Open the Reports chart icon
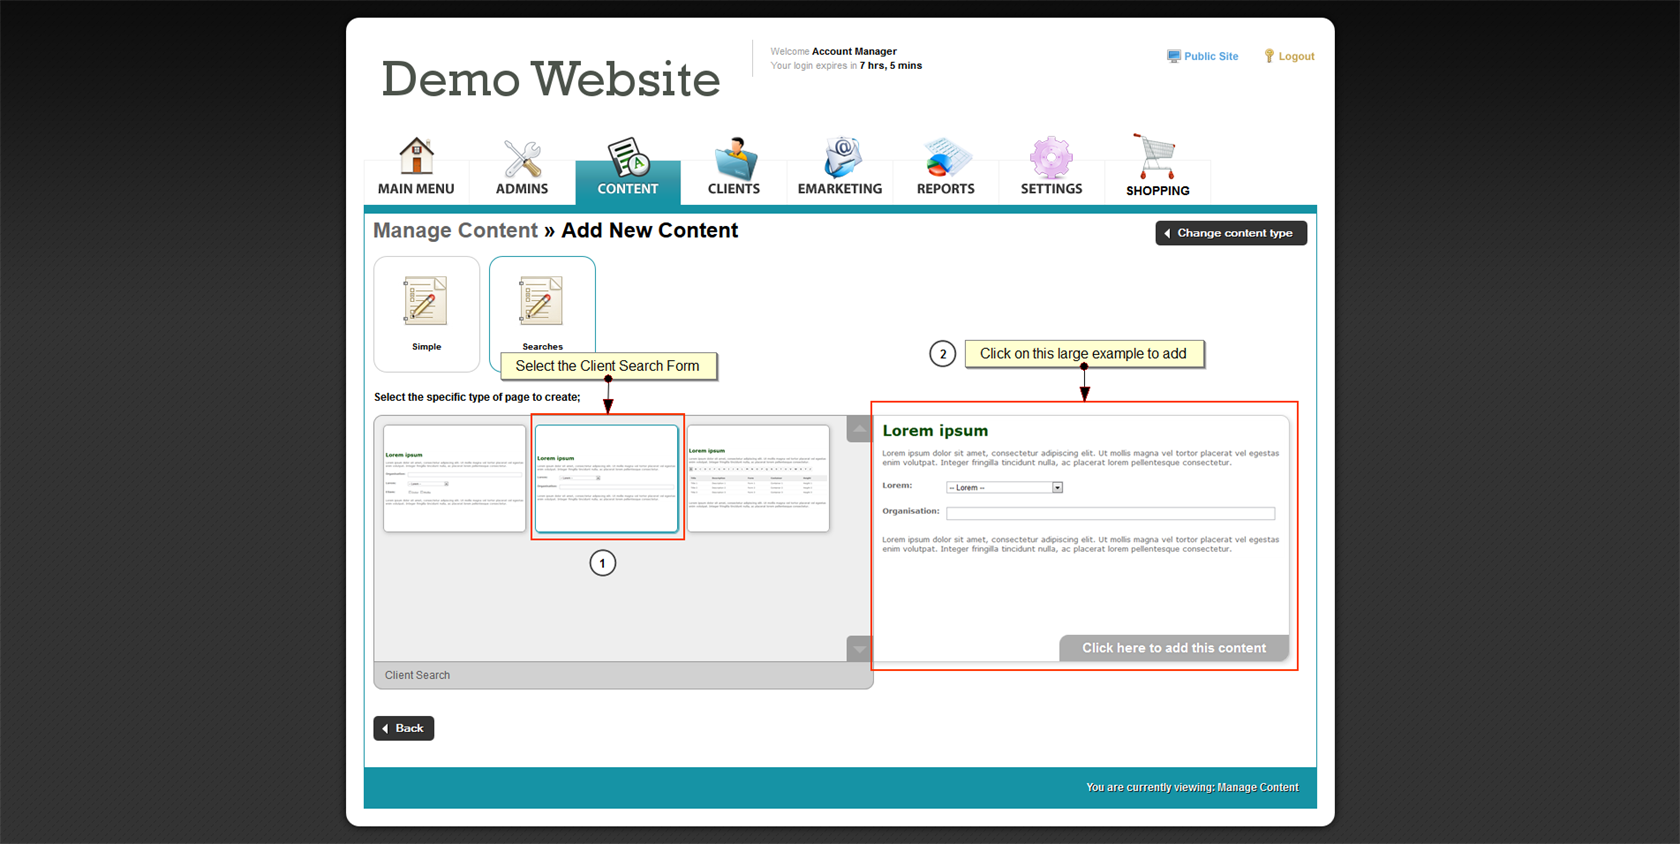The image size is (1680, 844). 945,159
